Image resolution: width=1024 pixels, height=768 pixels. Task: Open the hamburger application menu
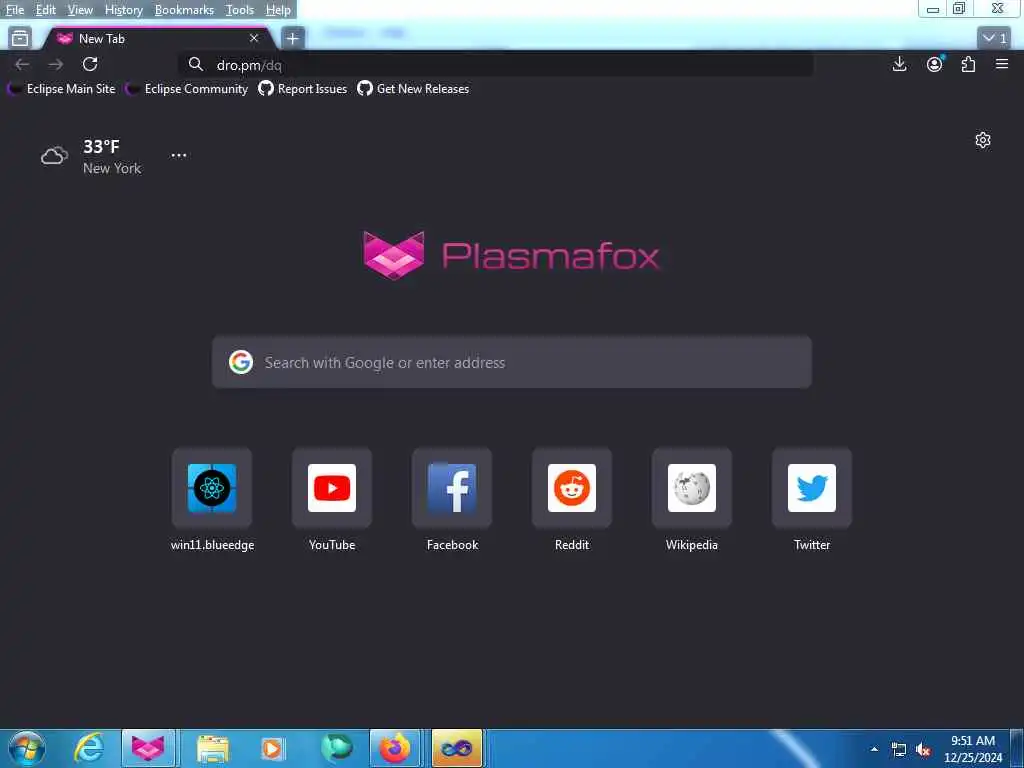pos(1002,64)
